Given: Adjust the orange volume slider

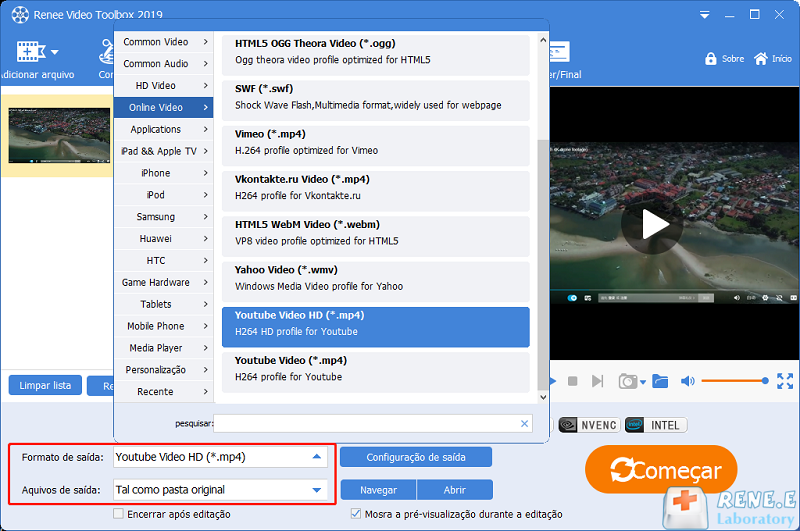Looking at the screenshot, I should (735, 381).
